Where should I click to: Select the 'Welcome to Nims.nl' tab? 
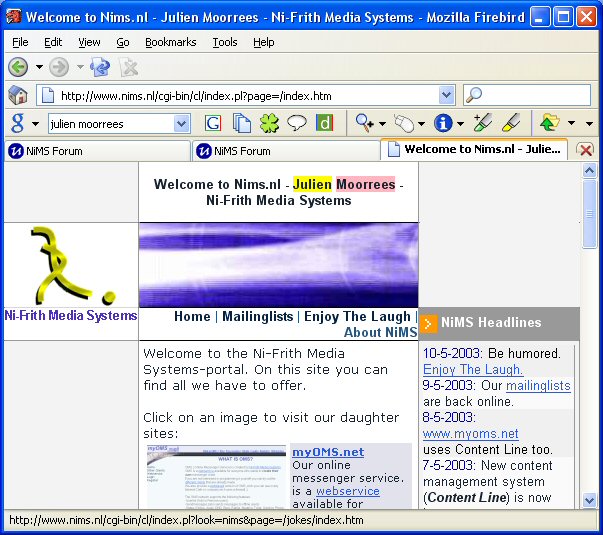point(474,149)
